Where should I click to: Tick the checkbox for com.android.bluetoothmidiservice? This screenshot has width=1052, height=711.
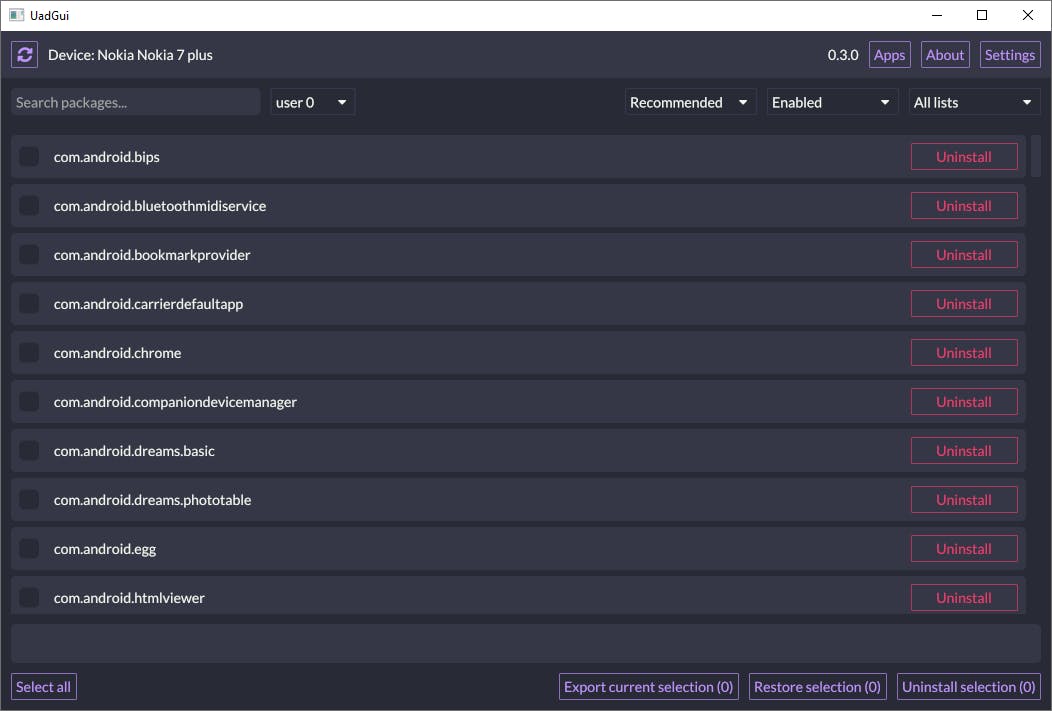pyautogui.click(x=29, y=206)
